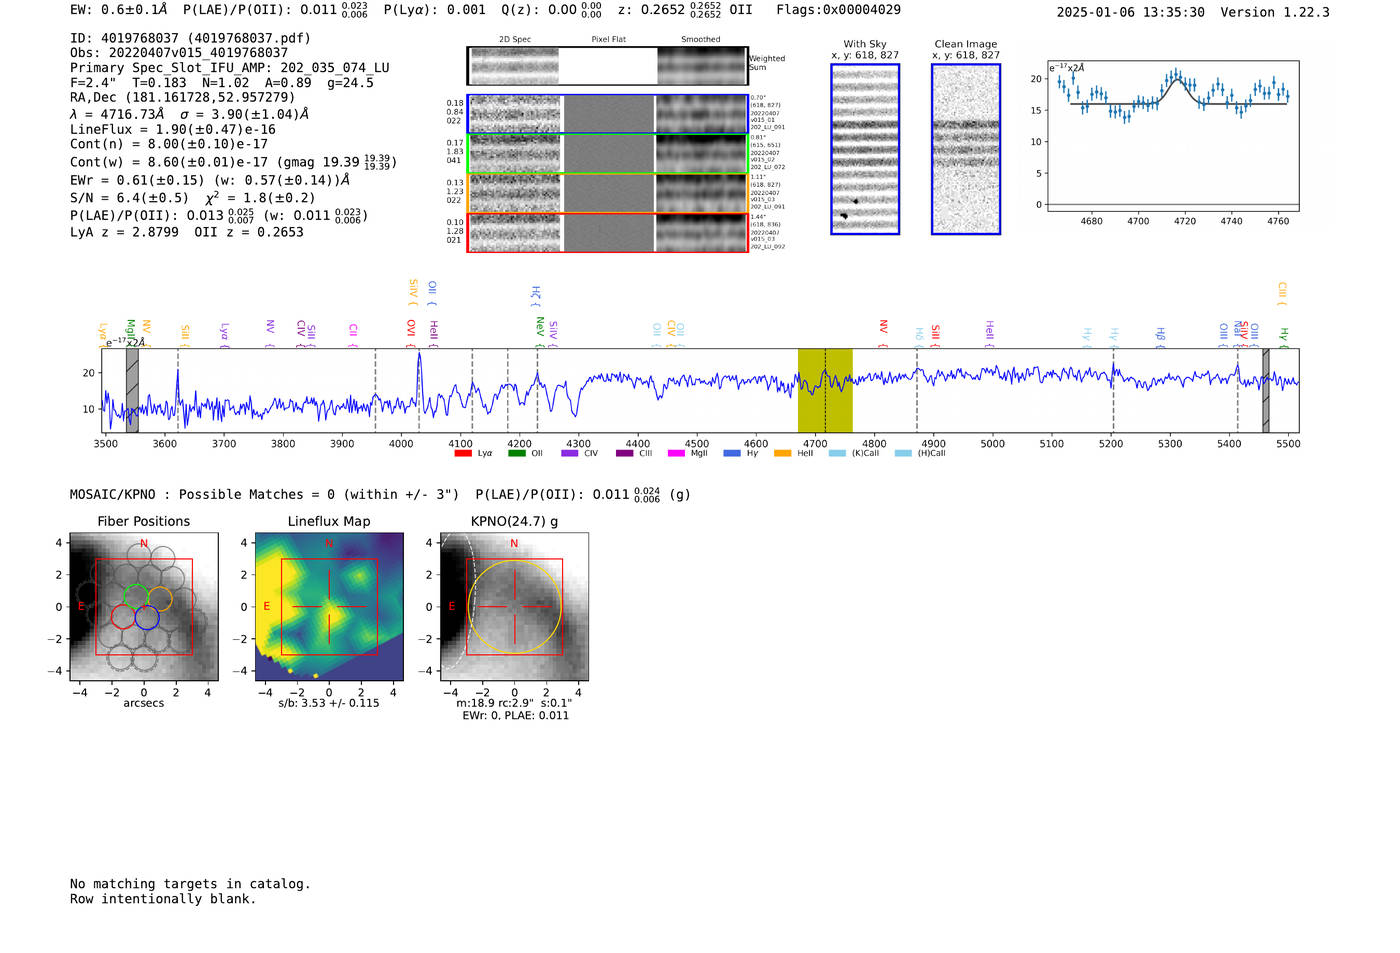Click the 2025-01-06 13:35:30 timestamp
The image size is (1400, 953).
pyautogui.click(x=1131, y=12)
